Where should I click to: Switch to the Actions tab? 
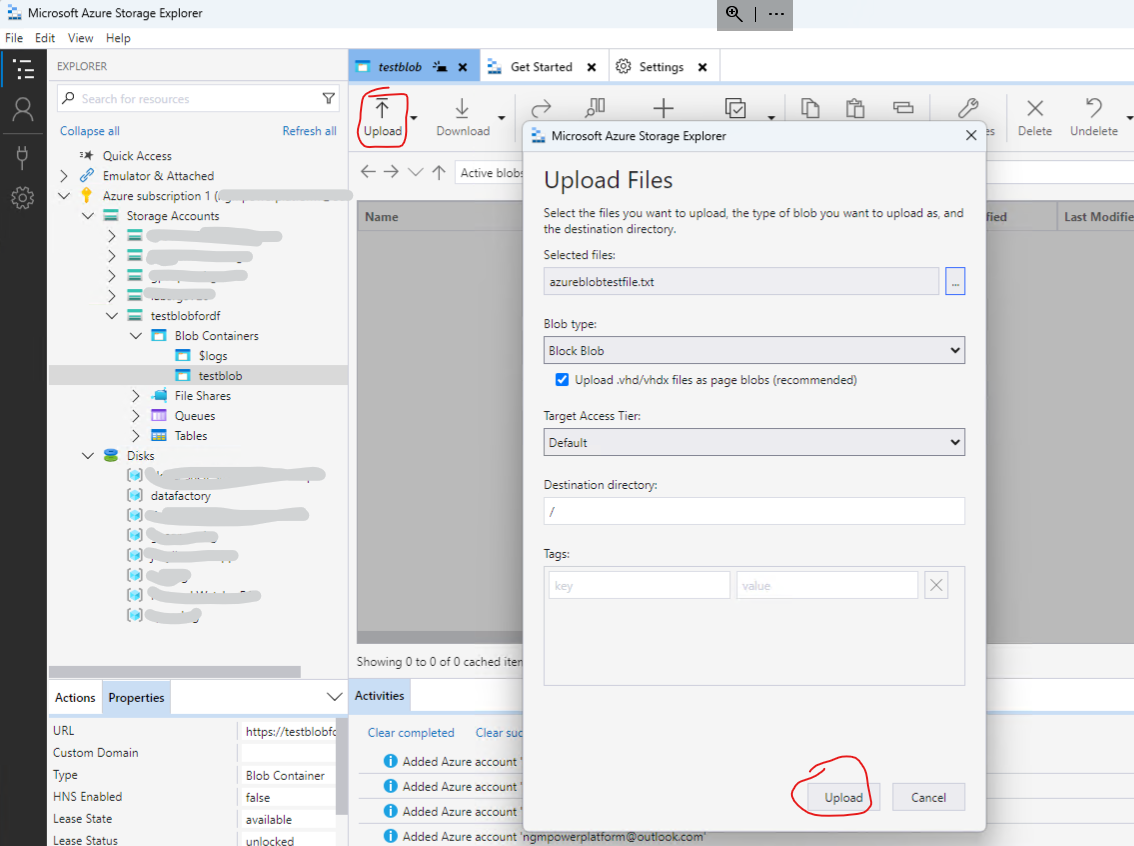pyautogui.click(x=75, y=698)
